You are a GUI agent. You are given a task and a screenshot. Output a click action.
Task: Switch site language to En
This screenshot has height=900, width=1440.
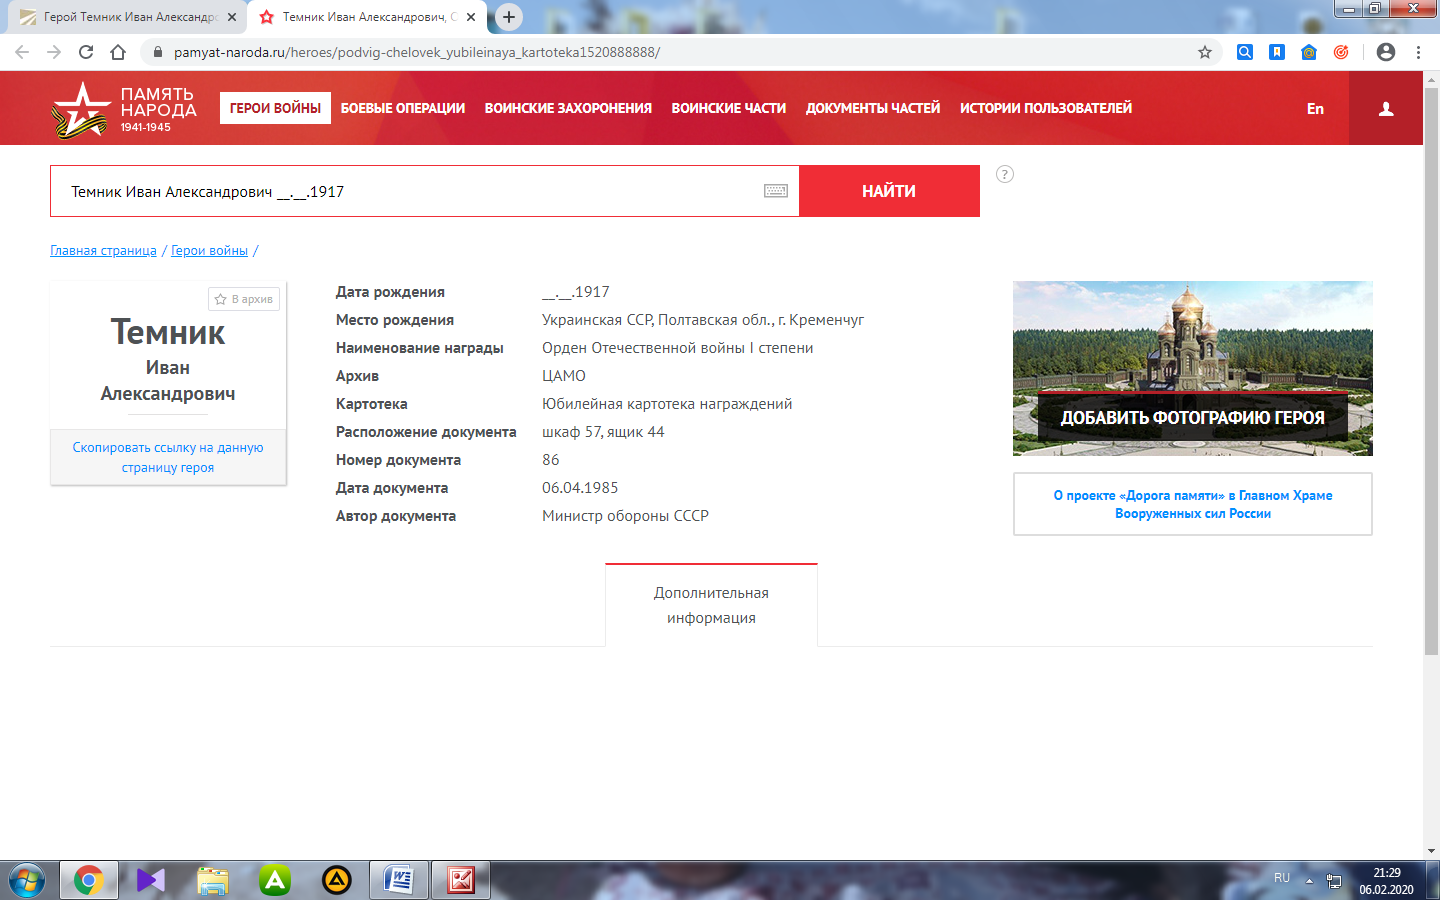pyautogui.click(x=1315, y=109)
